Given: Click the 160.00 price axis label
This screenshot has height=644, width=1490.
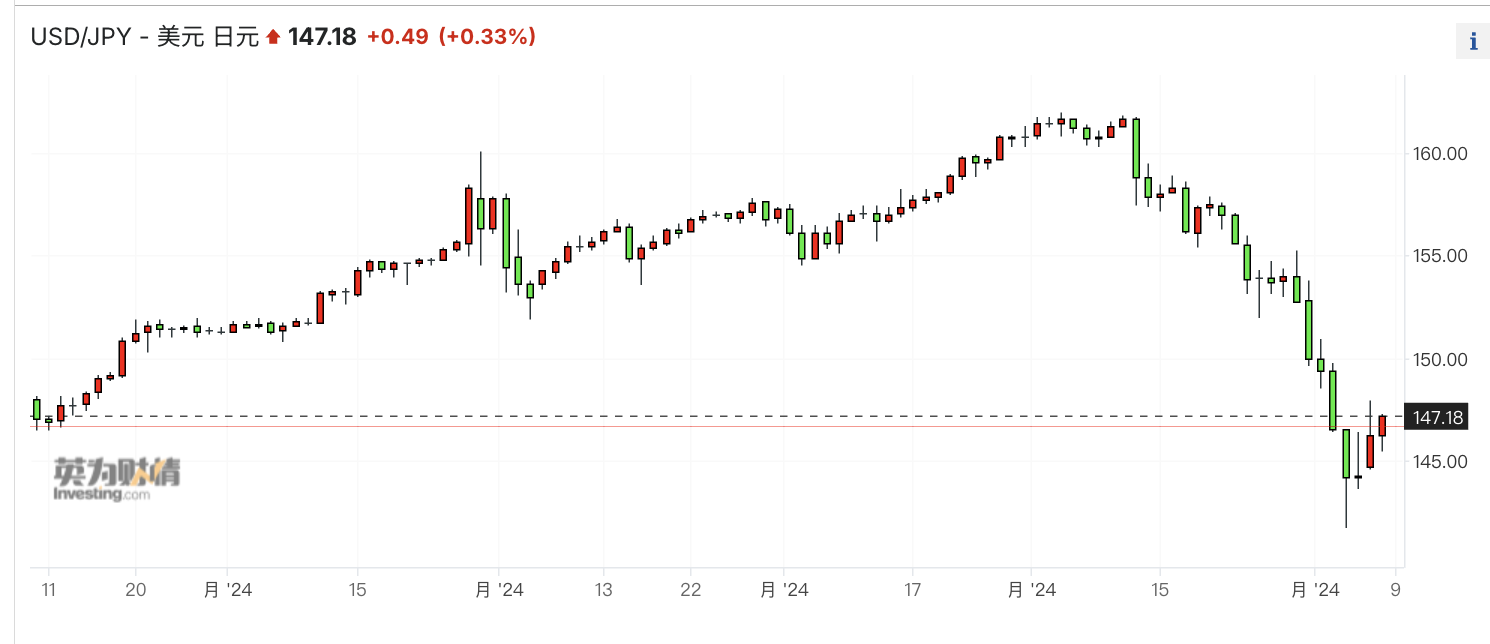Looking at the screenshot, I should [1441, 154].
